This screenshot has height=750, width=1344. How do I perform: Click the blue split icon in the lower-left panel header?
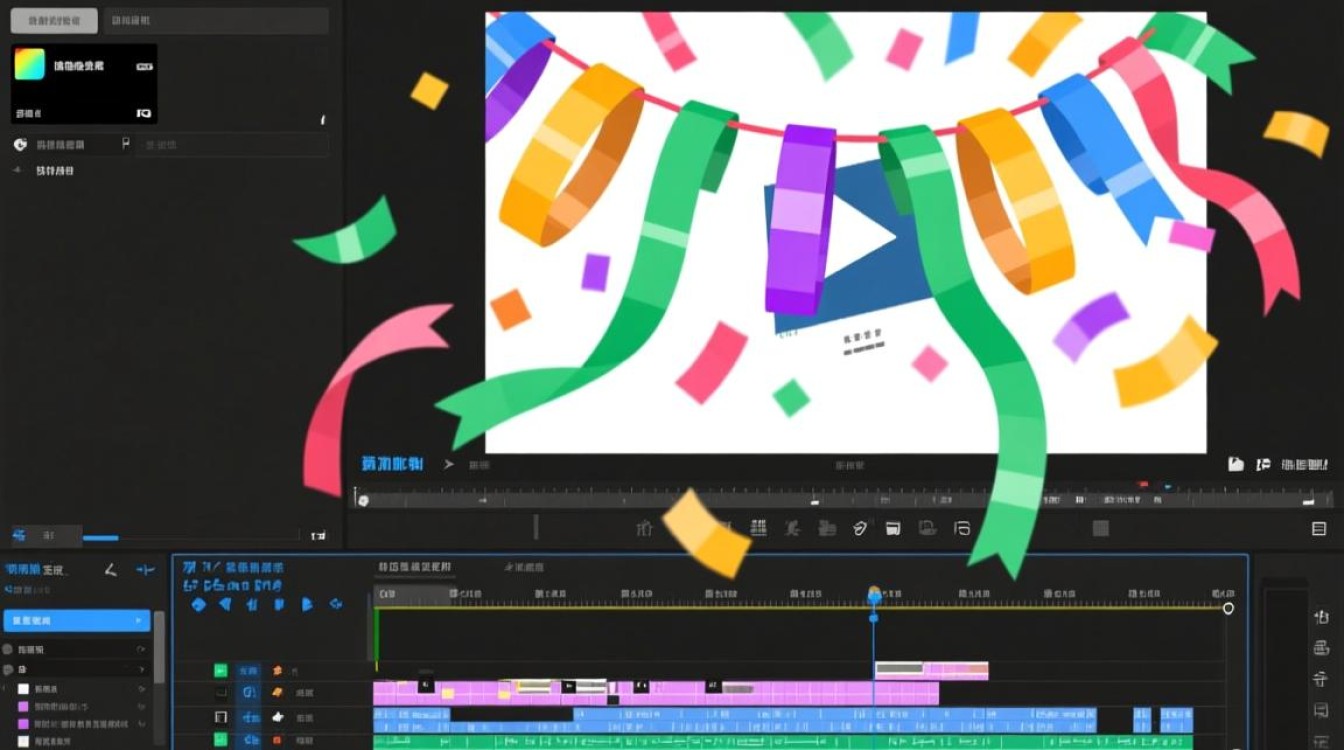tap(146, 570)
